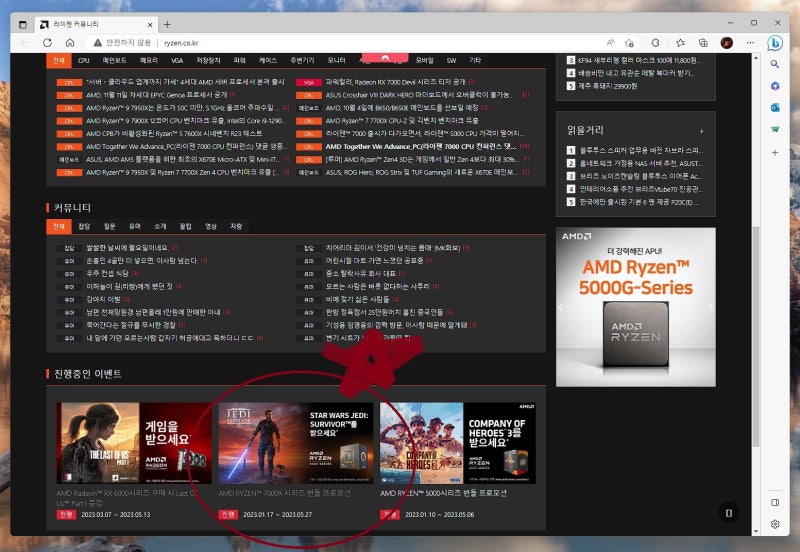Open Ryzen 5 7600X R23 test article
Image resolution: width=800 pixels, height=552 pixels.
pos(174,133)
